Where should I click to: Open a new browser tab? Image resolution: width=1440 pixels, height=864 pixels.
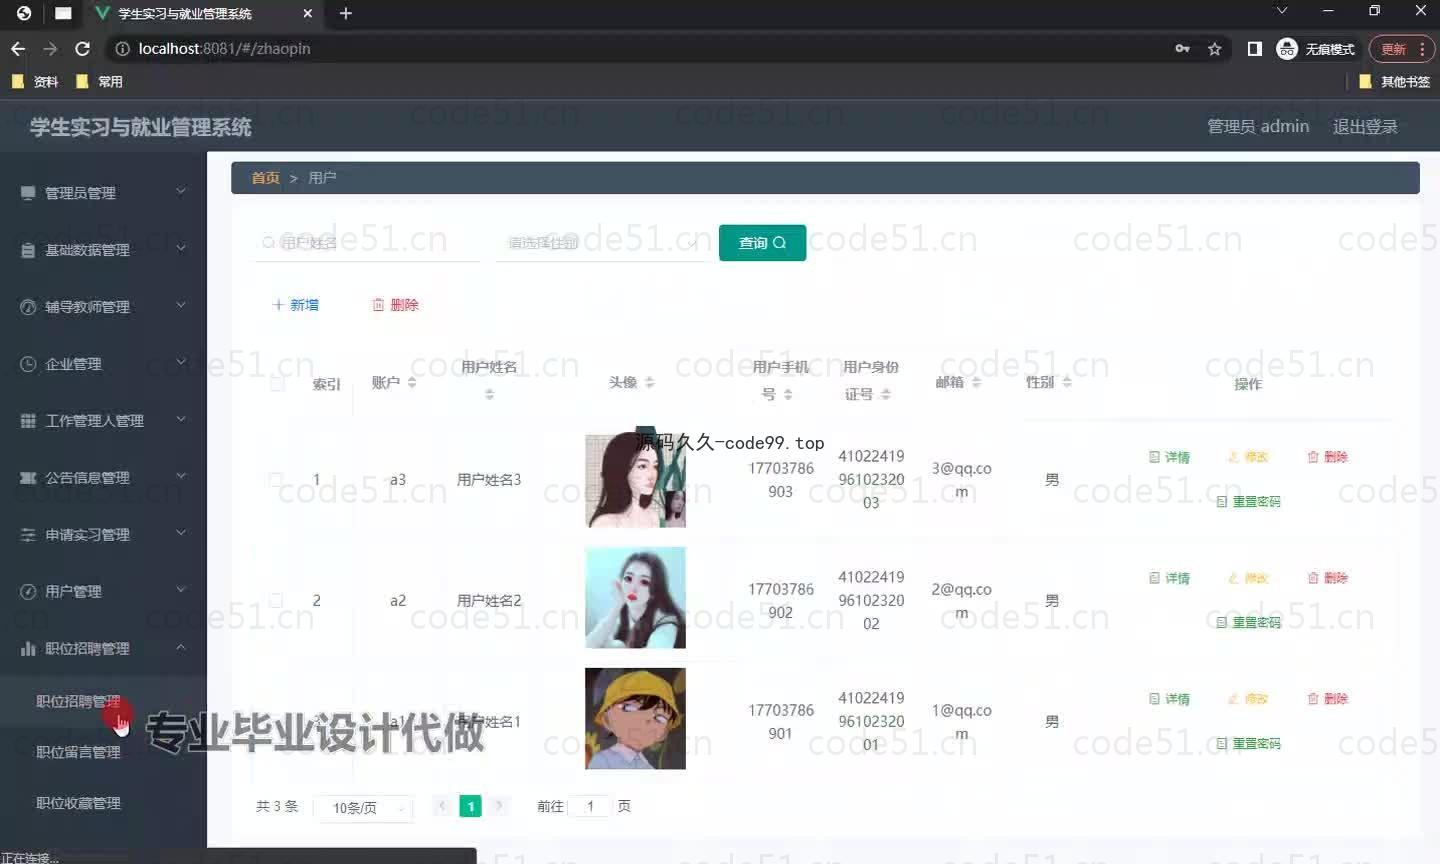pos(346,13)
